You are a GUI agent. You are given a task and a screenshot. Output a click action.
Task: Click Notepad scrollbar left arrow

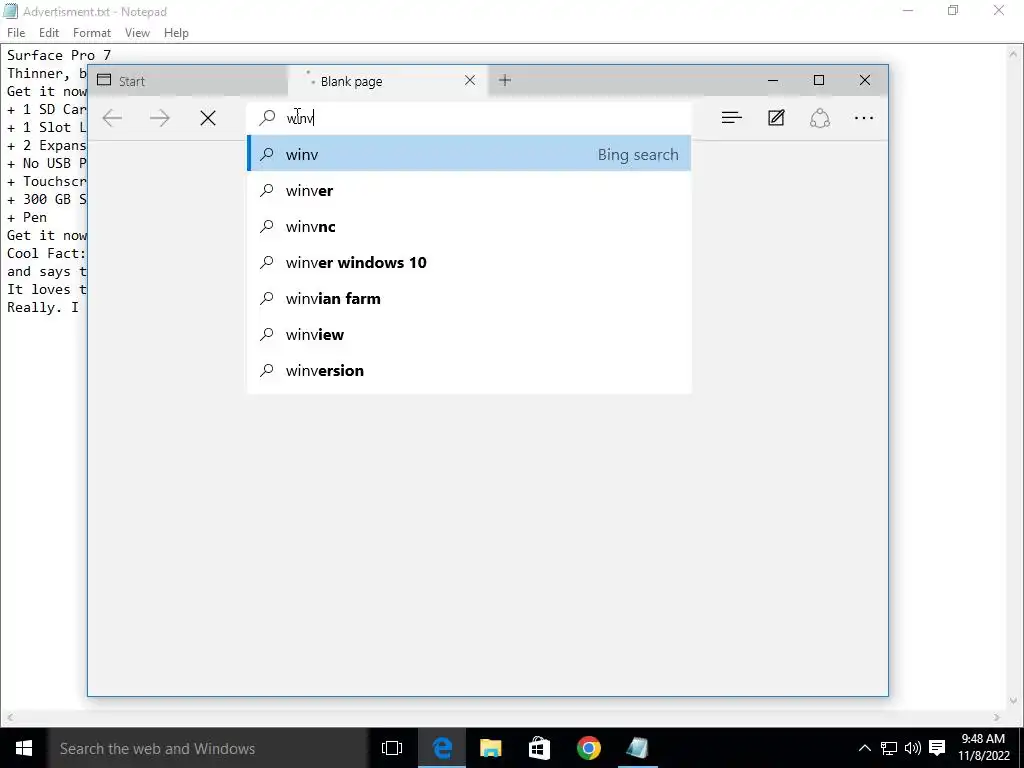tap(9, 717)
